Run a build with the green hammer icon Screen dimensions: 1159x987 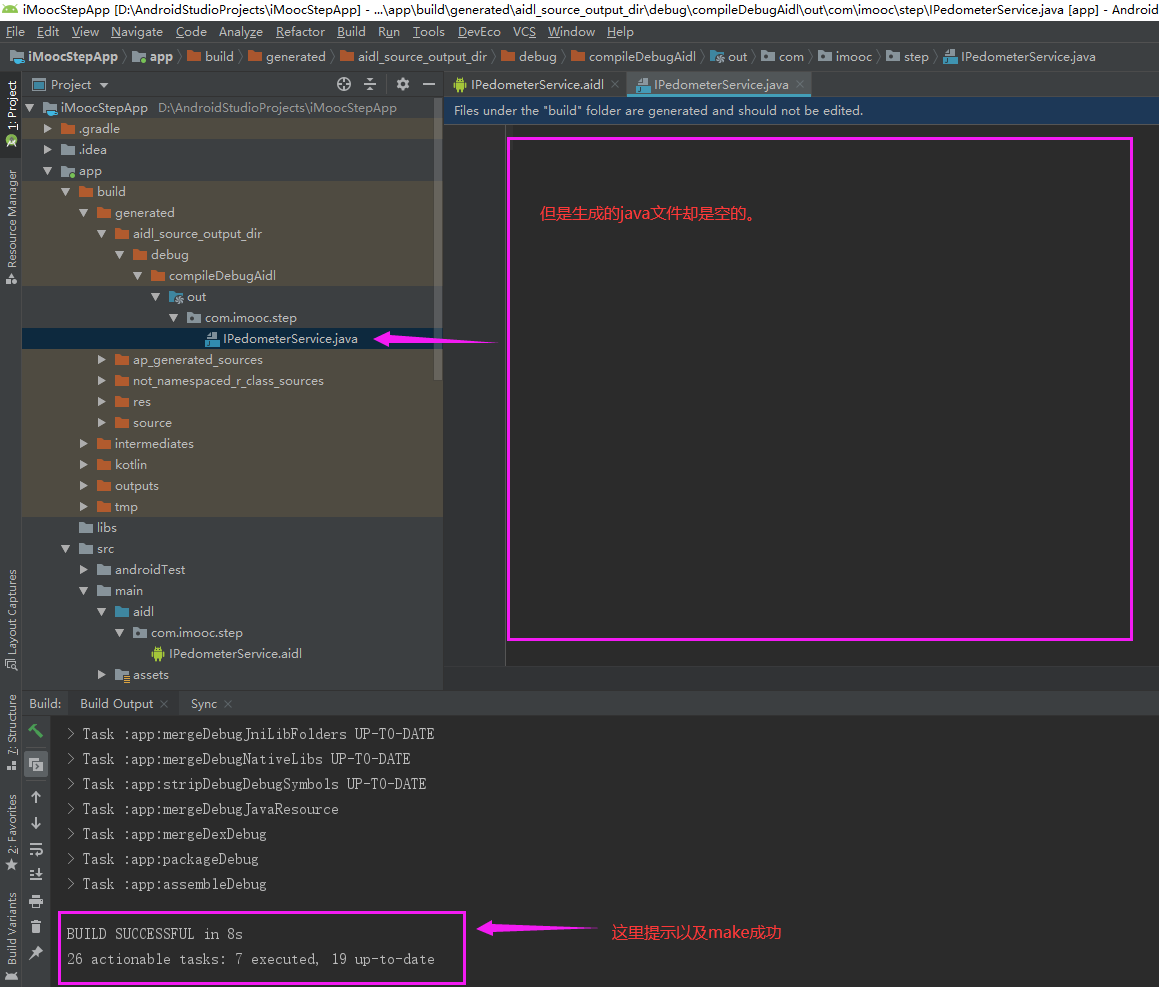35,733
